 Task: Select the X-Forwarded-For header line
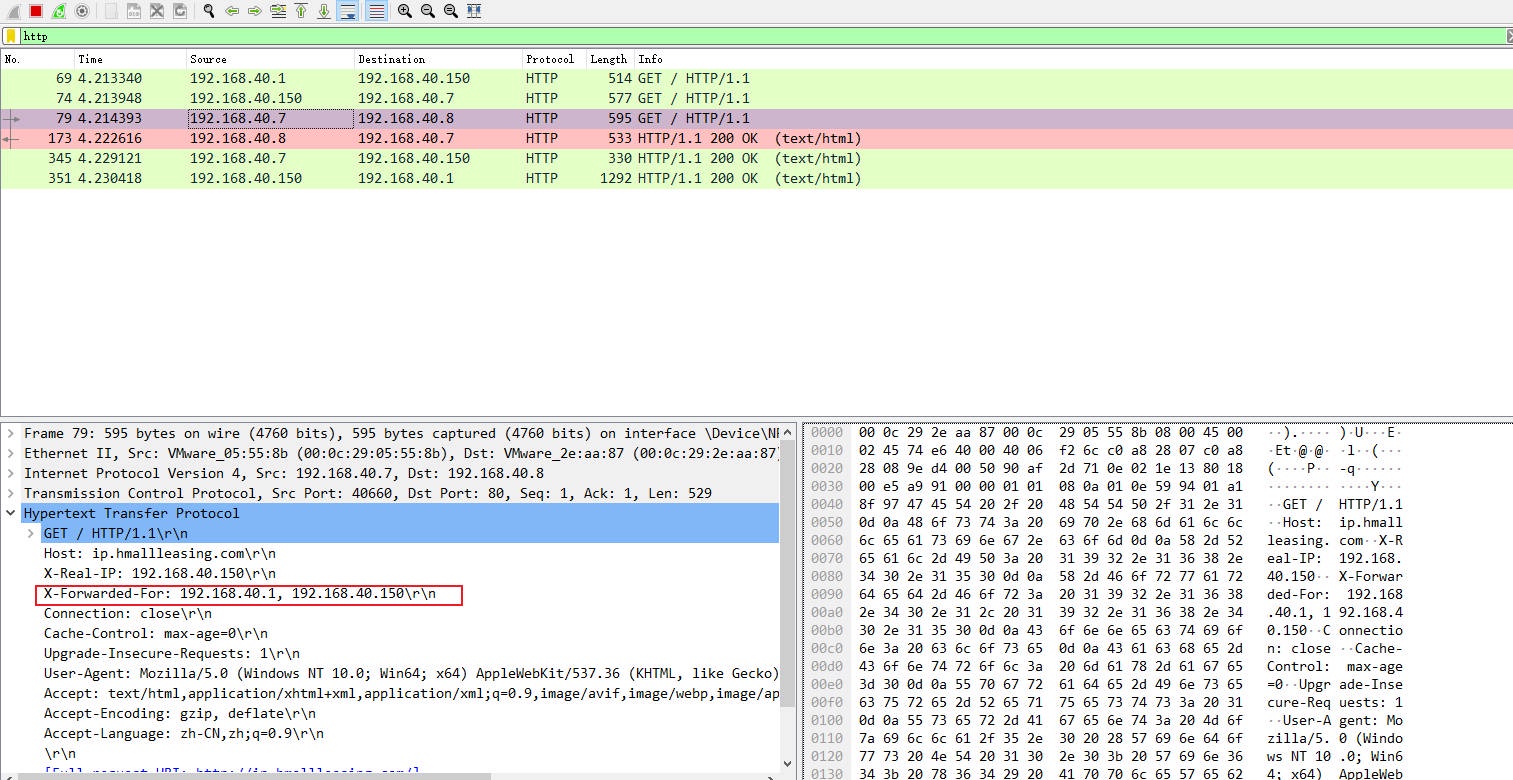[x=240, y=594]
